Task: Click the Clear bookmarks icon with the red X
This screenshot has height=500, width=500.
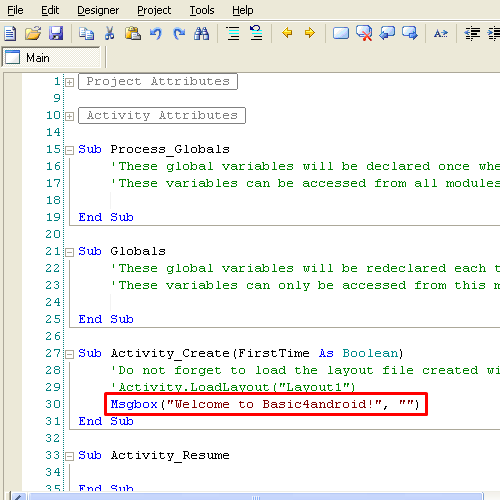Action: pyautogui.click(x=364, y=33)
